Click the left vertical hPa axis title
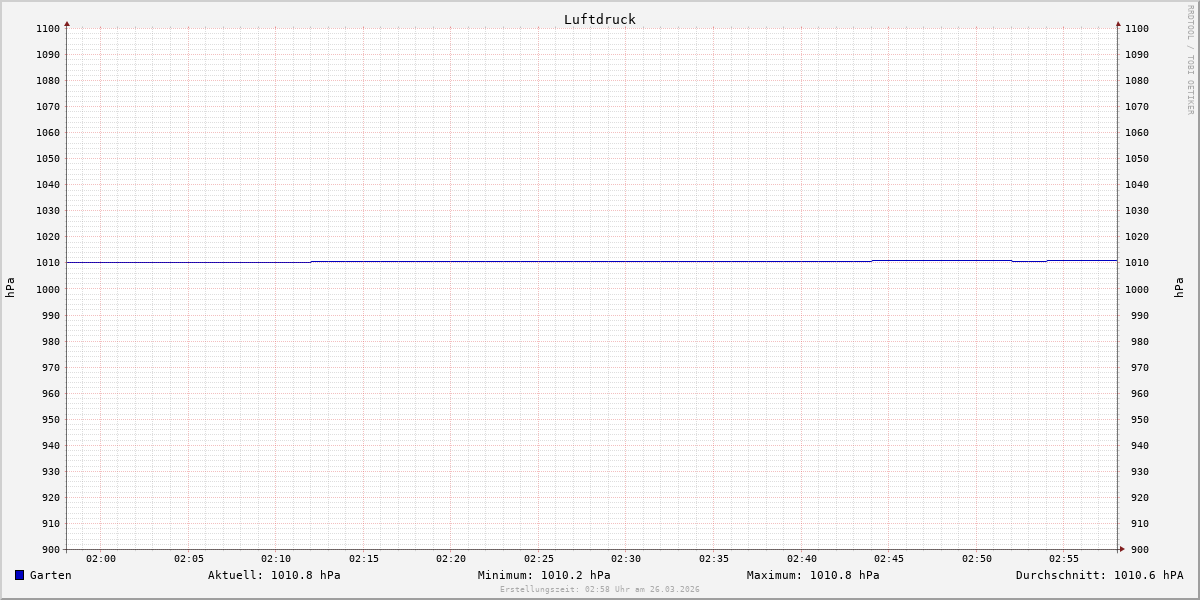The height and width of the screenshot is (600, 1200). click(x=10, y=288)
